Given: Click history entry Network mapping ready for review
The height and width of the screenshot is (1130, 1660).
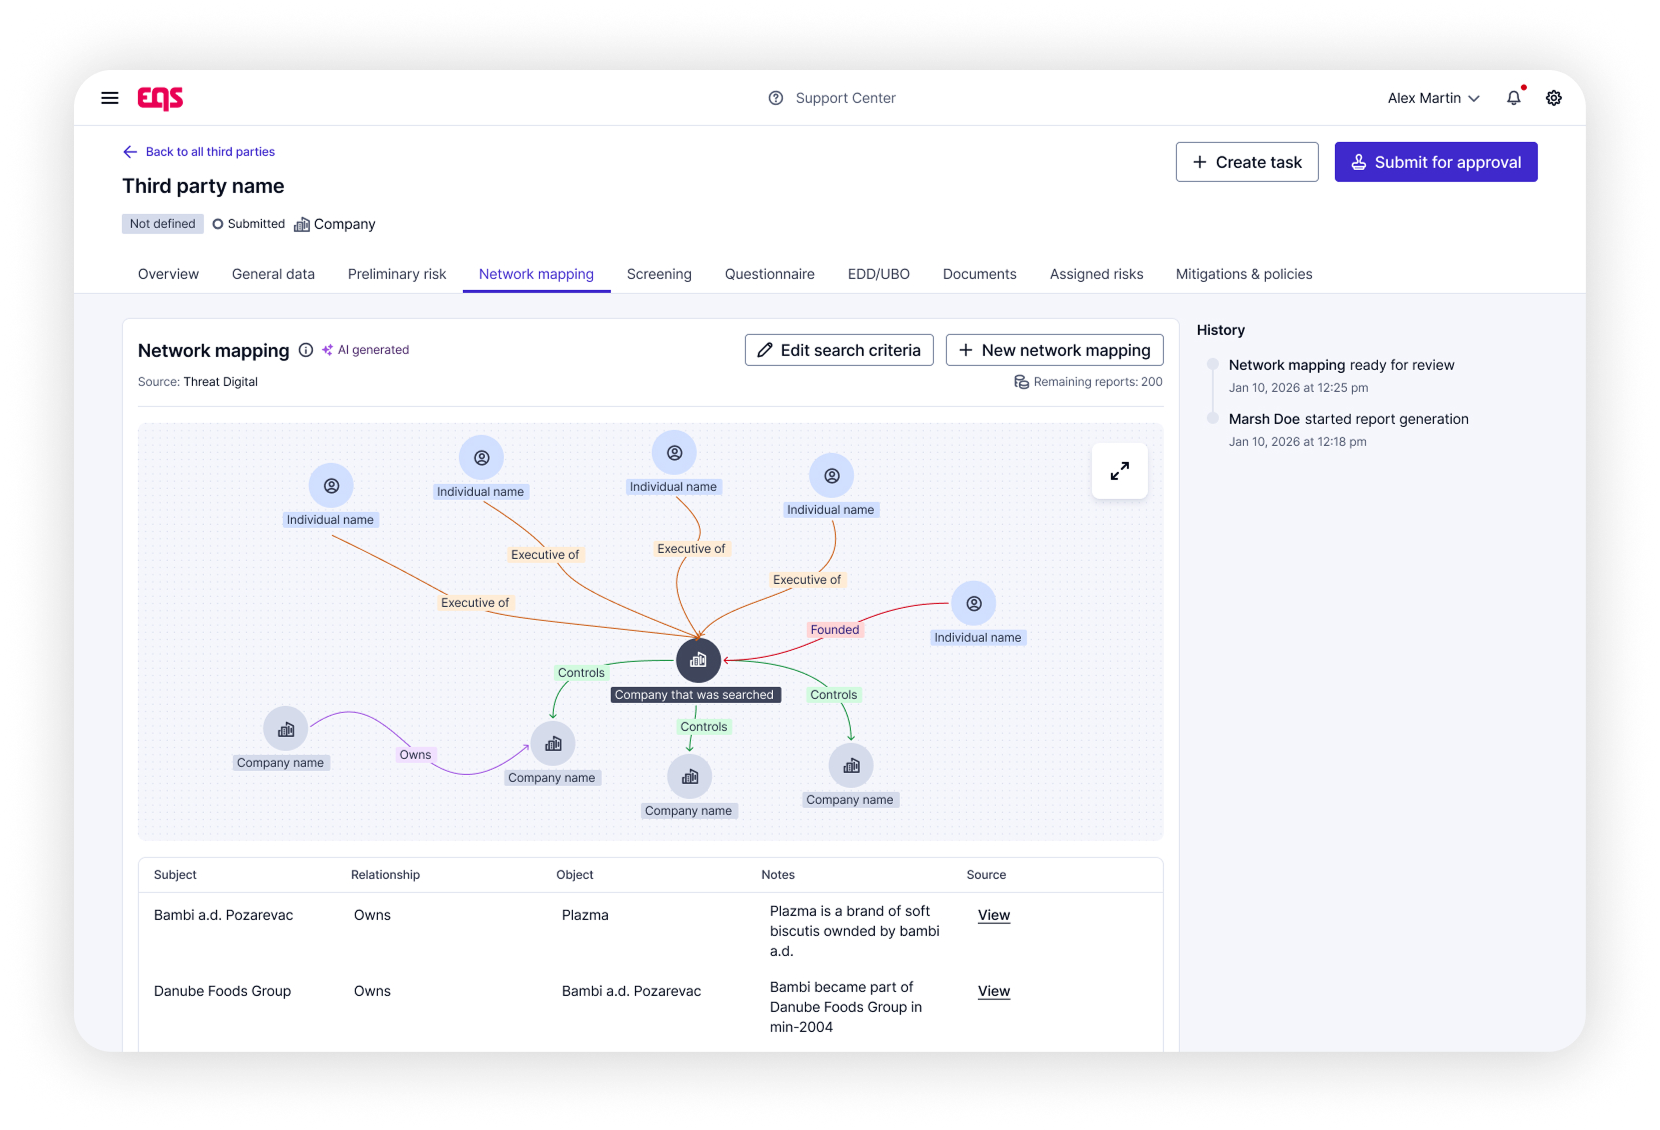Looking at the screenshot, I should point(1342,365).
